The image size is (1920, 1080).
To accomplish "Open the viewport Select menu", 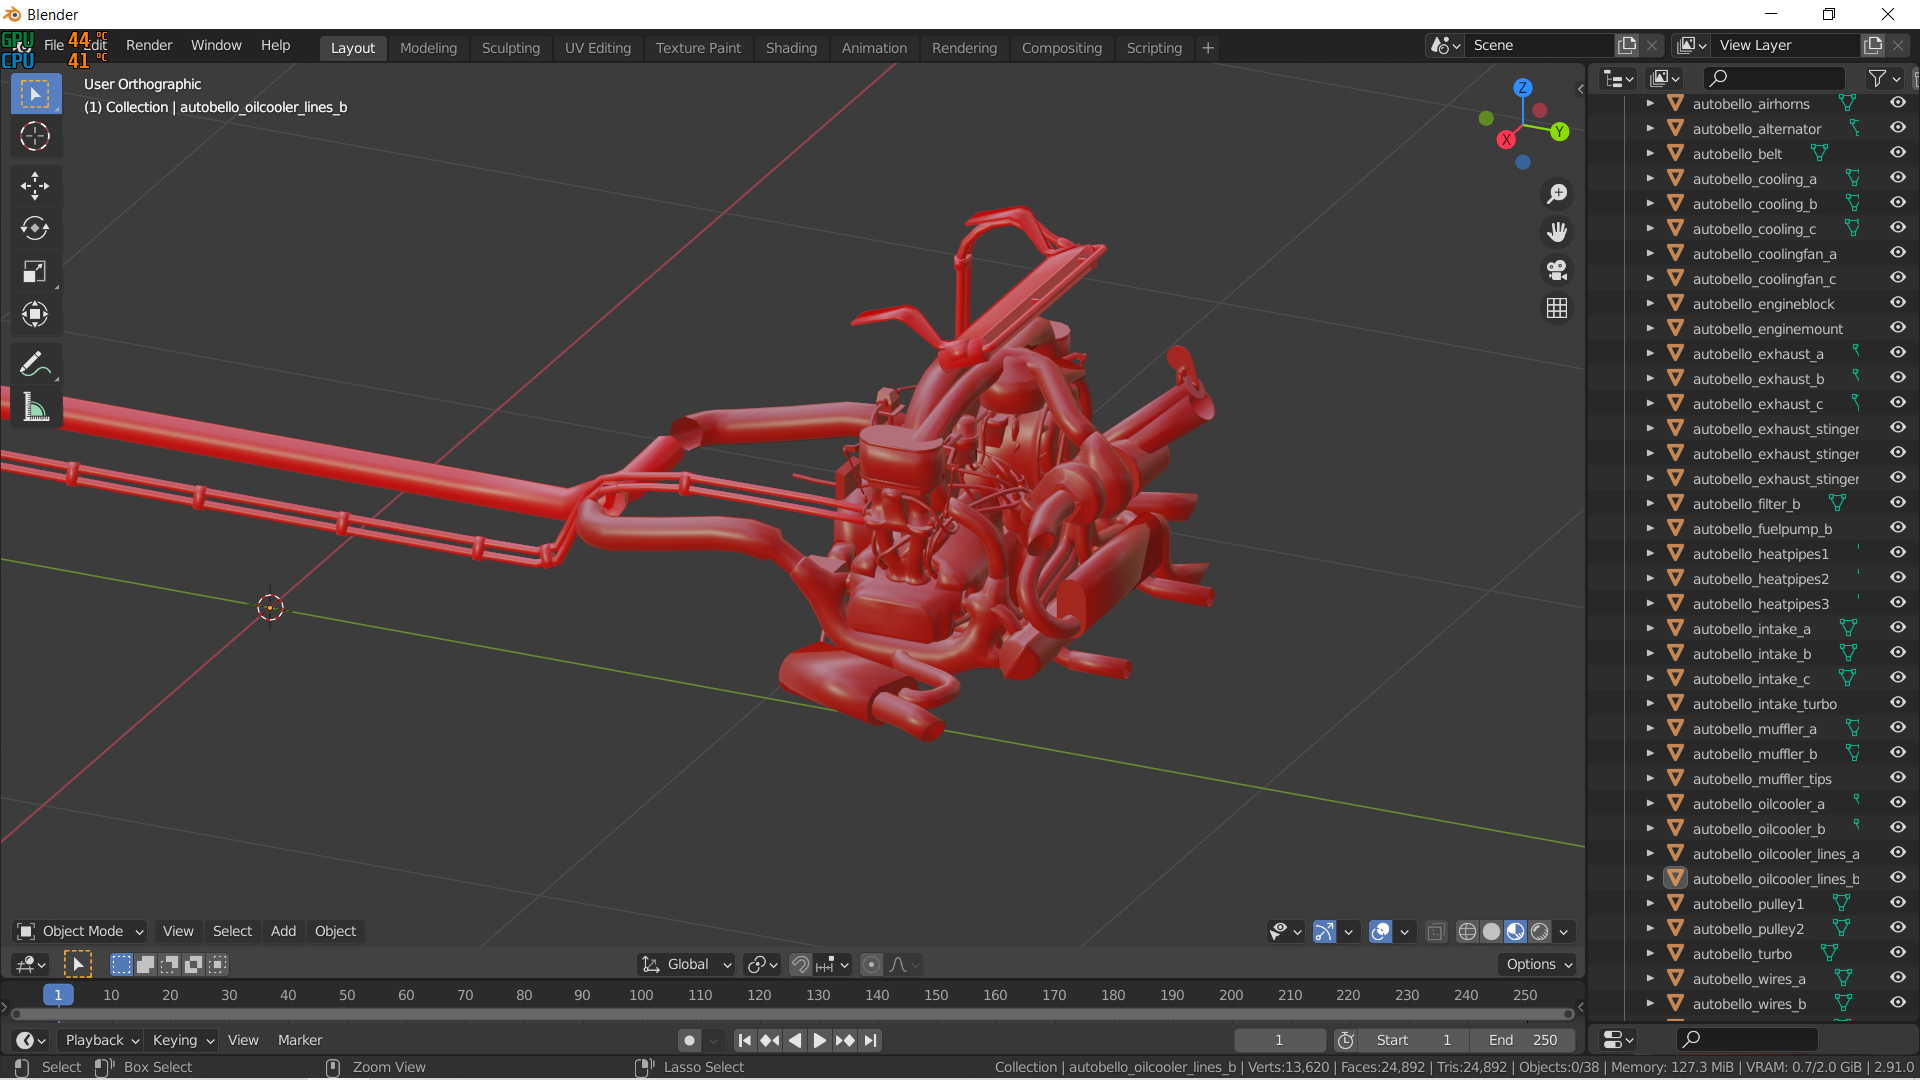I will click(x=232, y=931).
